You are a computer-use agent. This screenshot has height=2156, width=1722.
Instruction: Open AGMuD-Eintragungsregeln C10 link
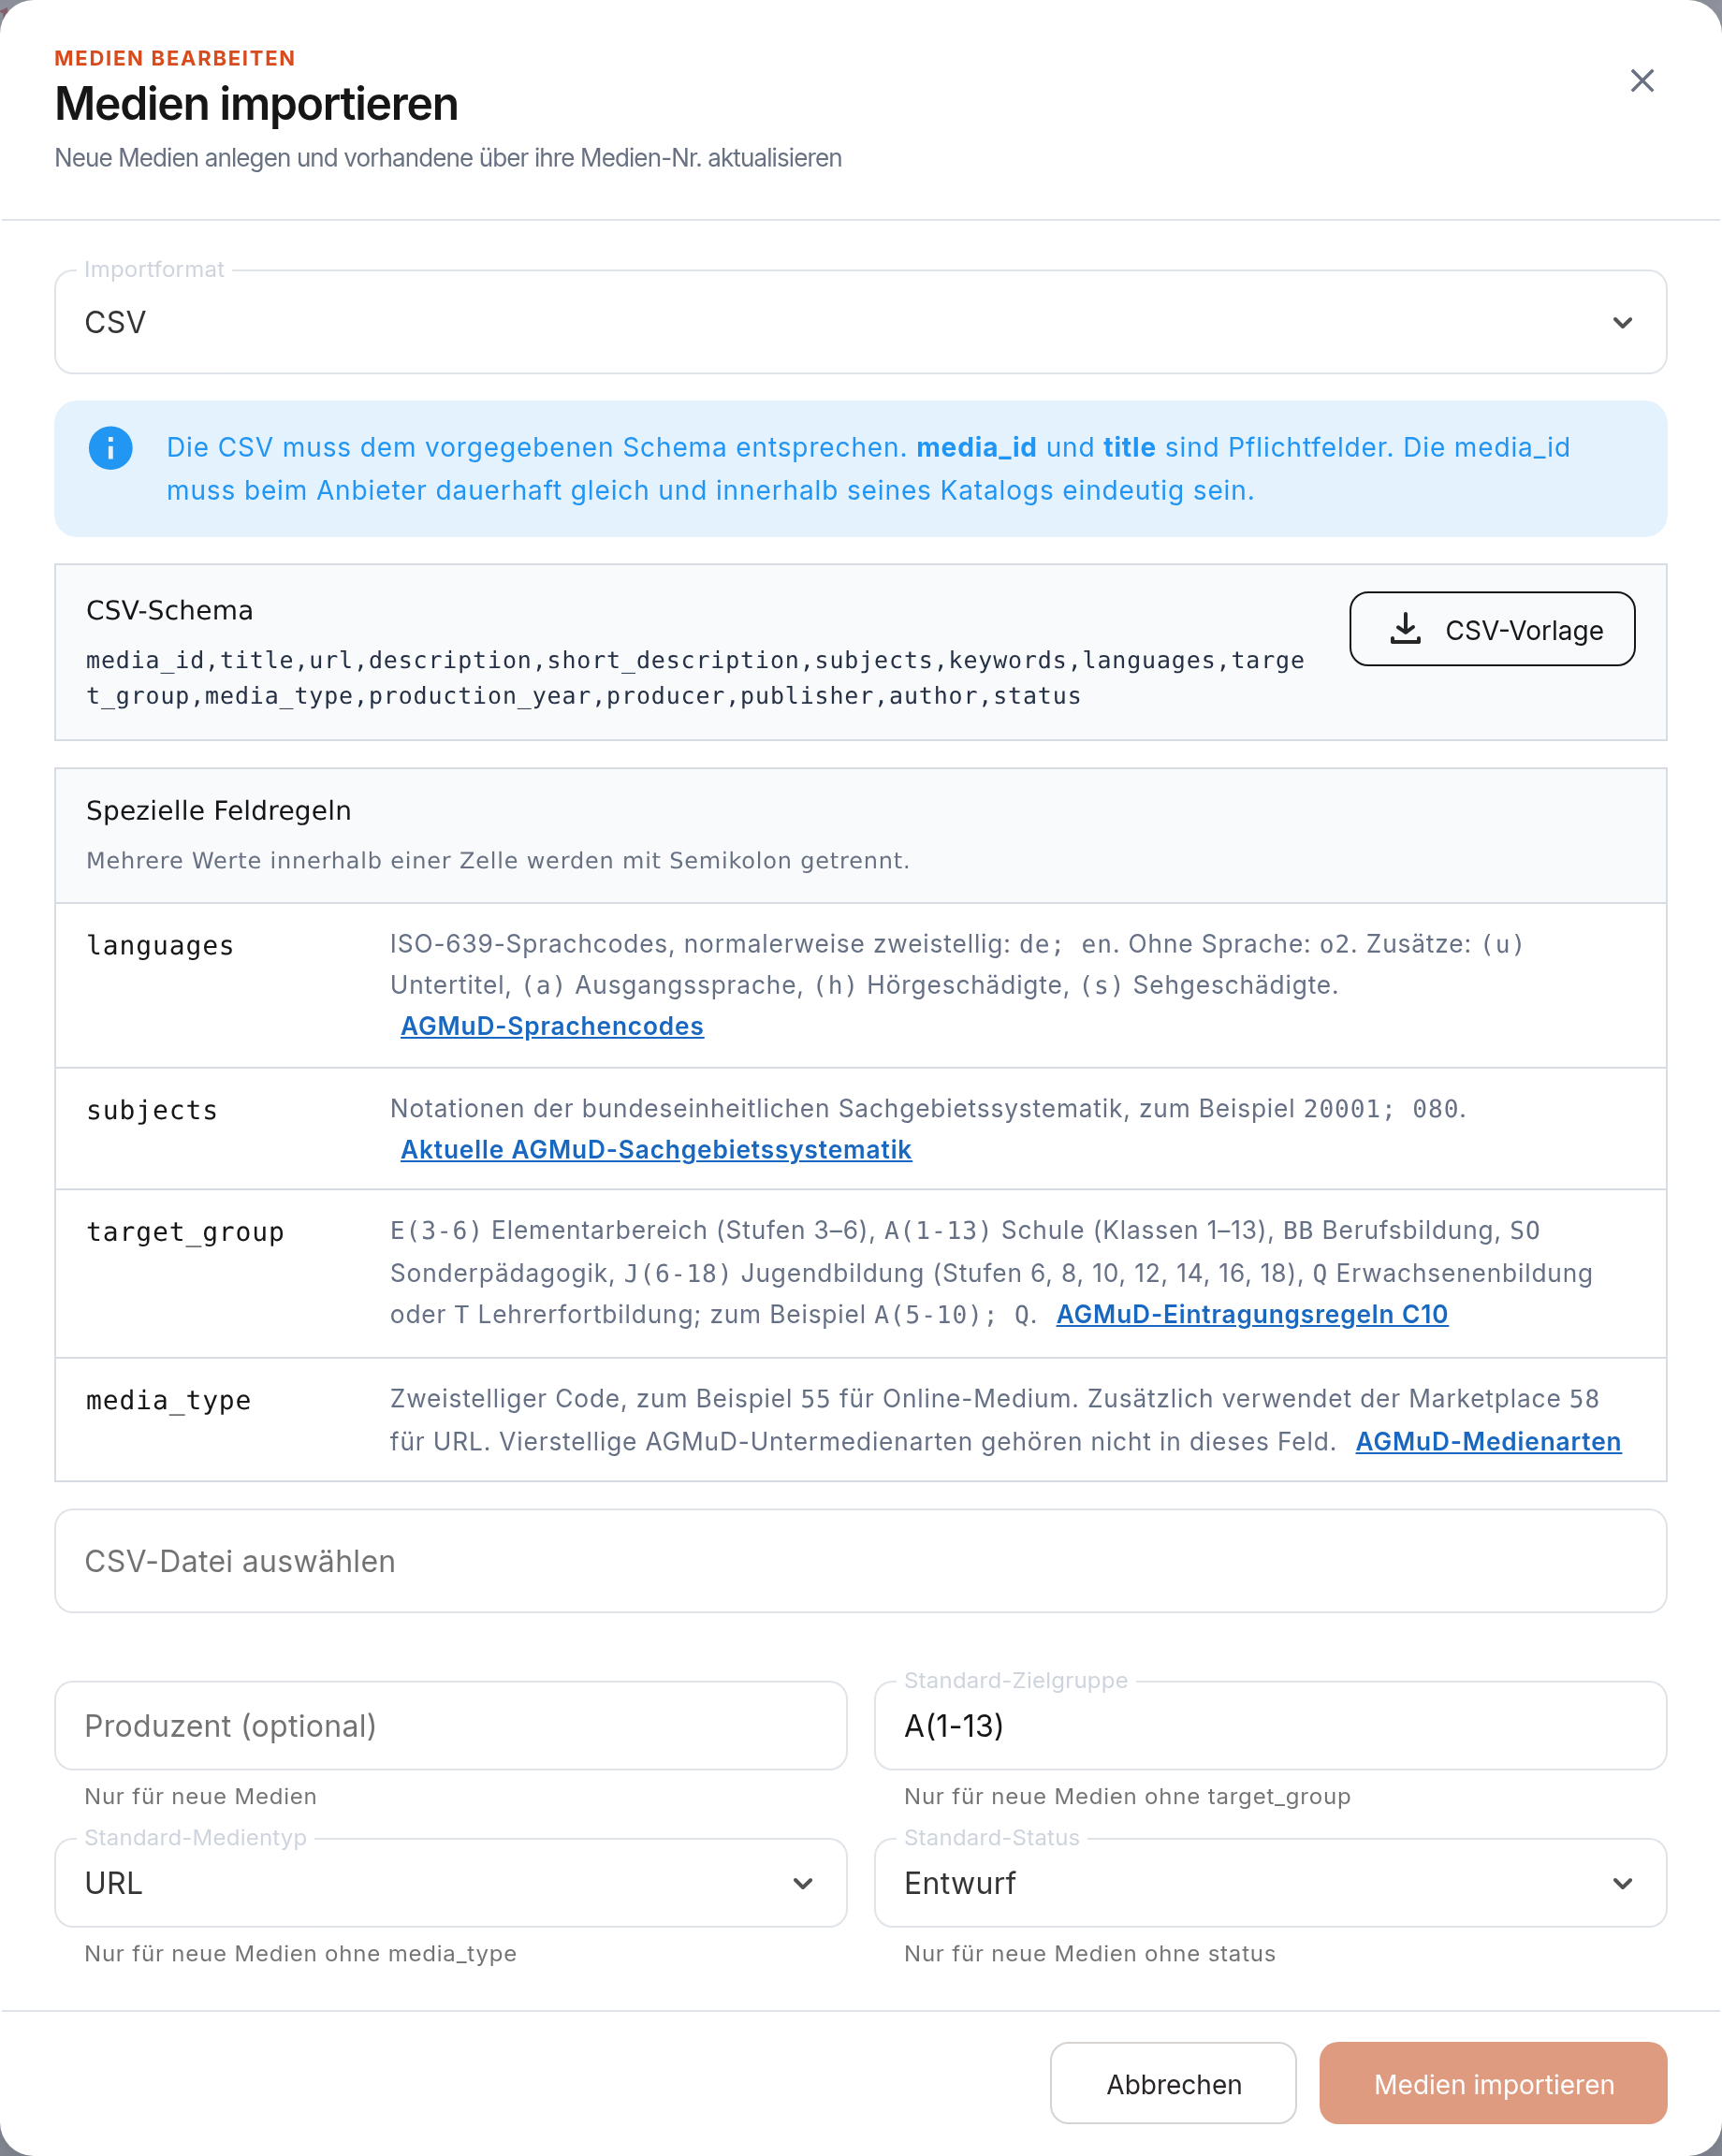coord(1252,1314)
